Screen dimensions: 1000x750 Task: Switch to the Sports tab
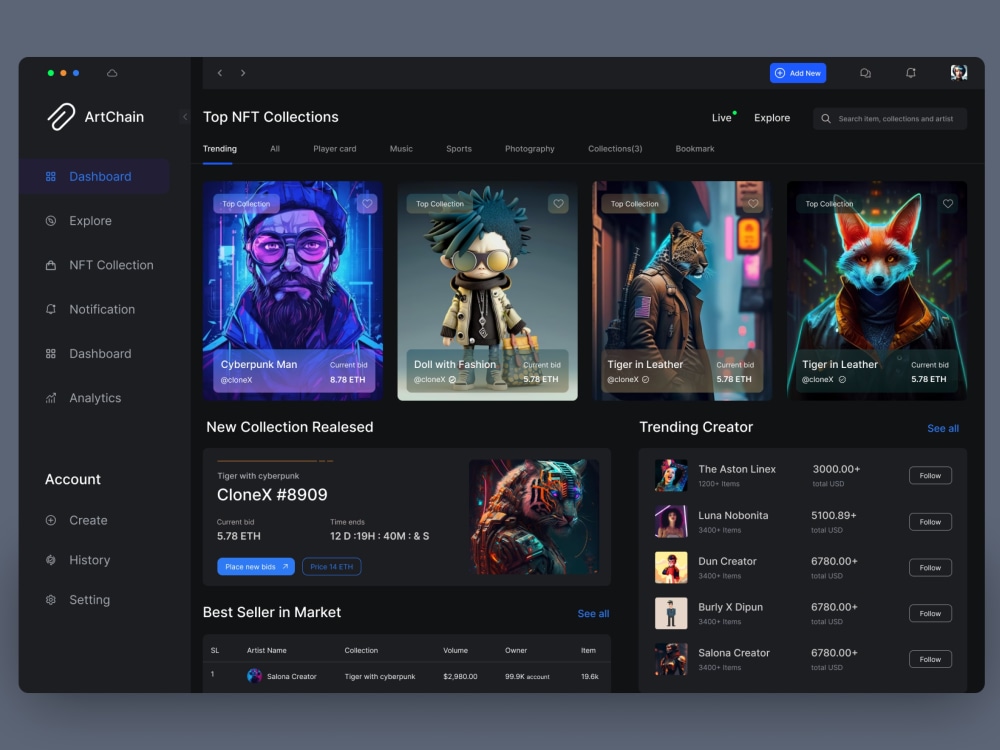point(459,149)
